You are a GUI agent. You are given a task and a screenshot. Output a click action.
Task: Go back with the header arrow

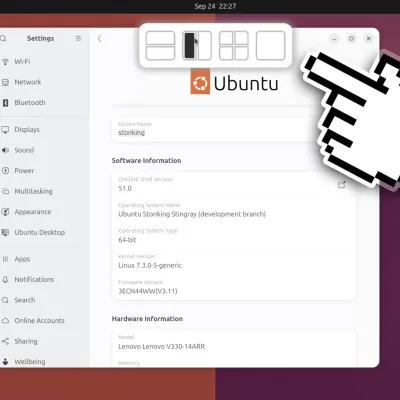coord(99,39)
